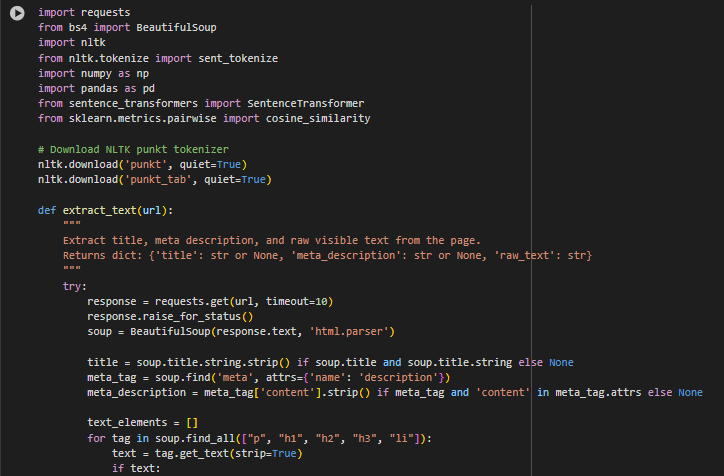
Task: Click 'response.raise_for_status()' line
Action: 170,317
